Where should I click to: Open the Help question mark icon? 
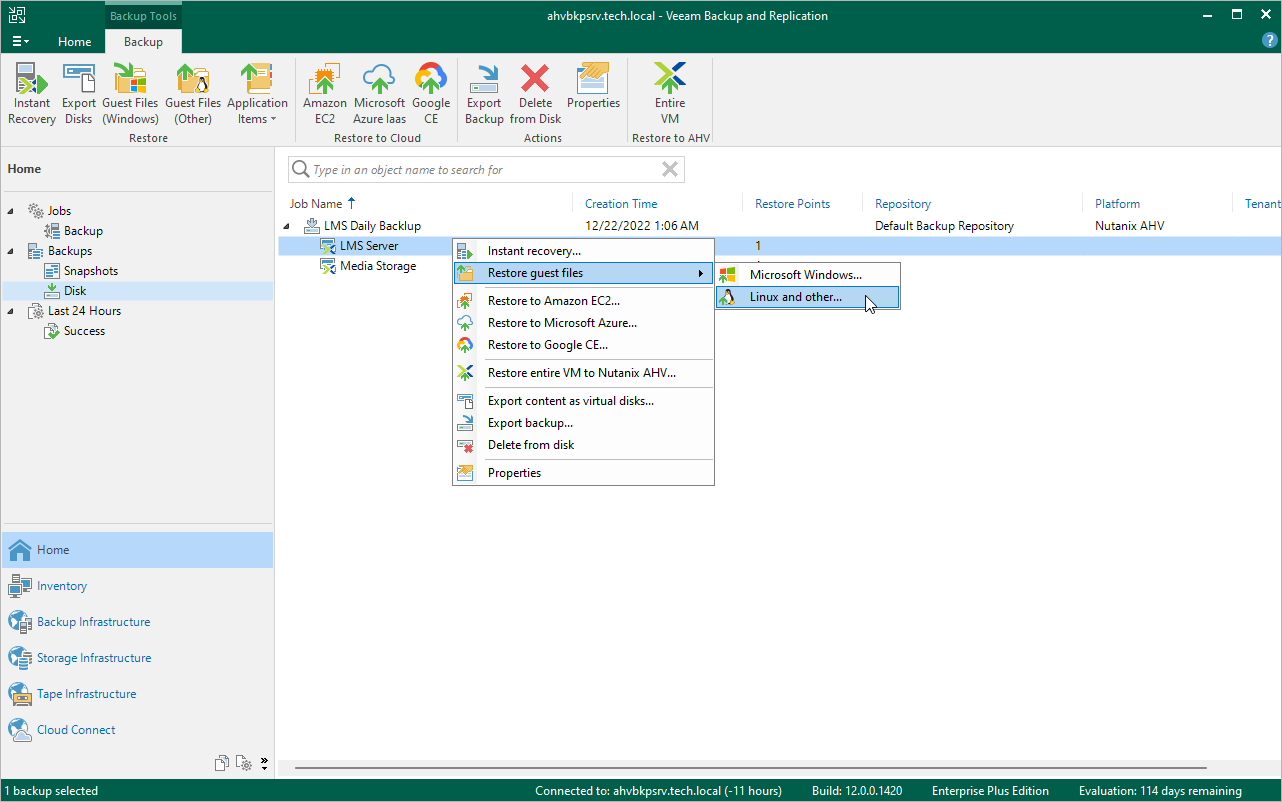[x=1270, y=41]
